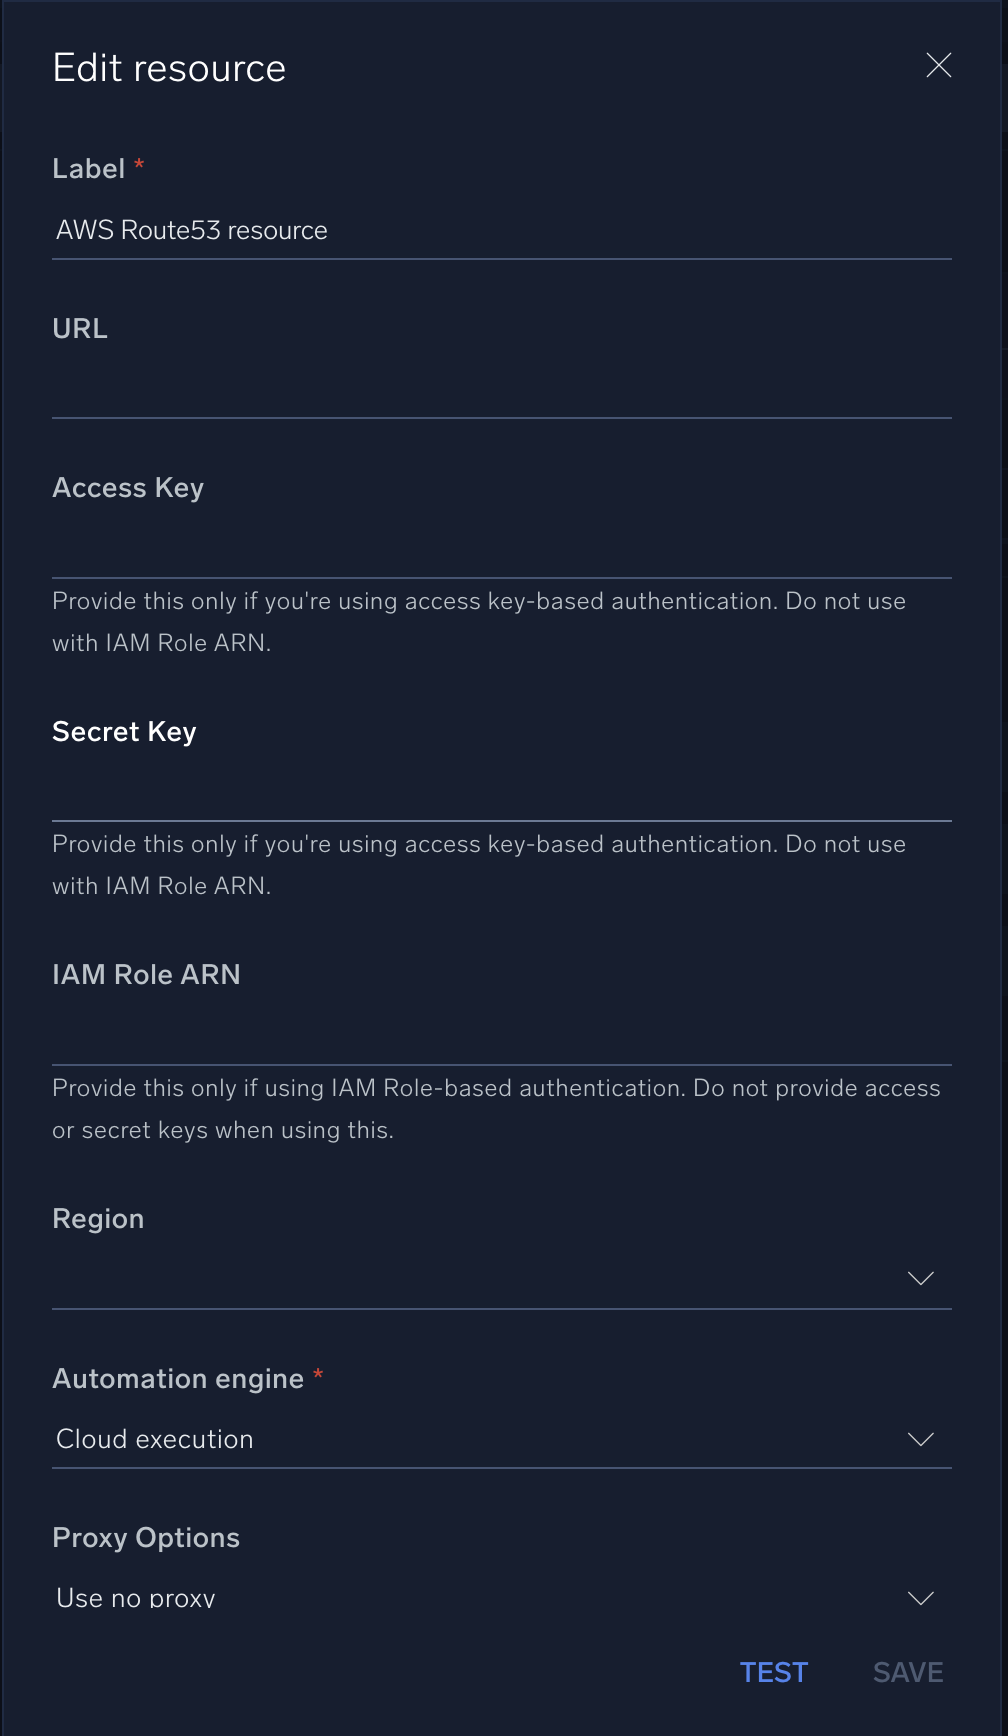Click the IAM Role ARN label
Screen dimensions: 1008x1736
146,975
